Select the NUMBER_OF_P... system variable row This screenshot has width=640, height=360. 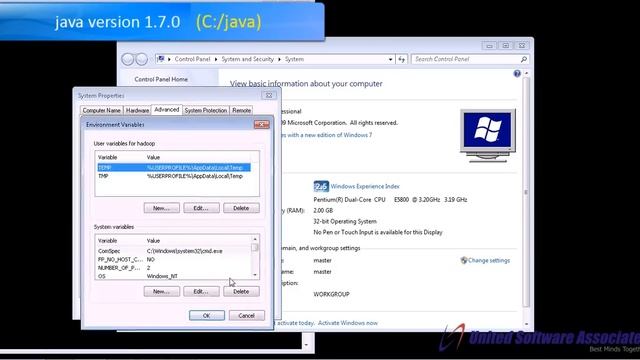(174, 268)
